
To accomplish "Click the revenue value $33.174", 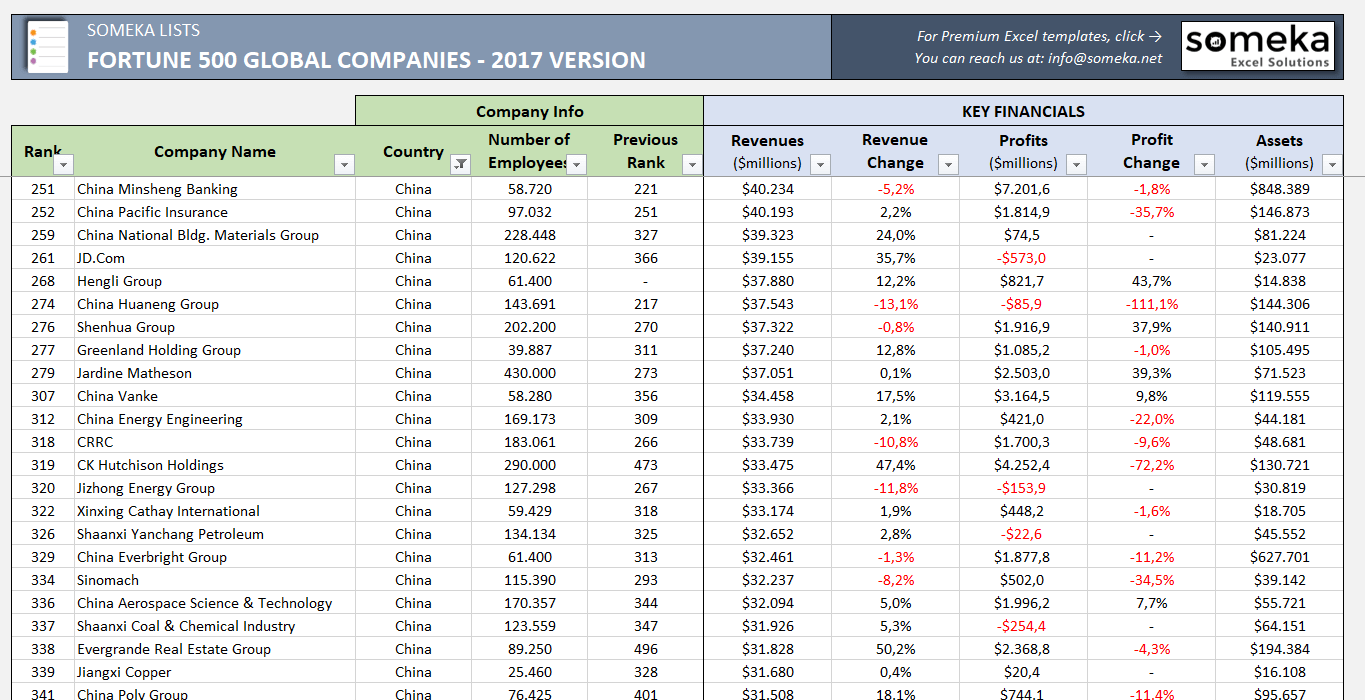I will click(x=767, y=511).
